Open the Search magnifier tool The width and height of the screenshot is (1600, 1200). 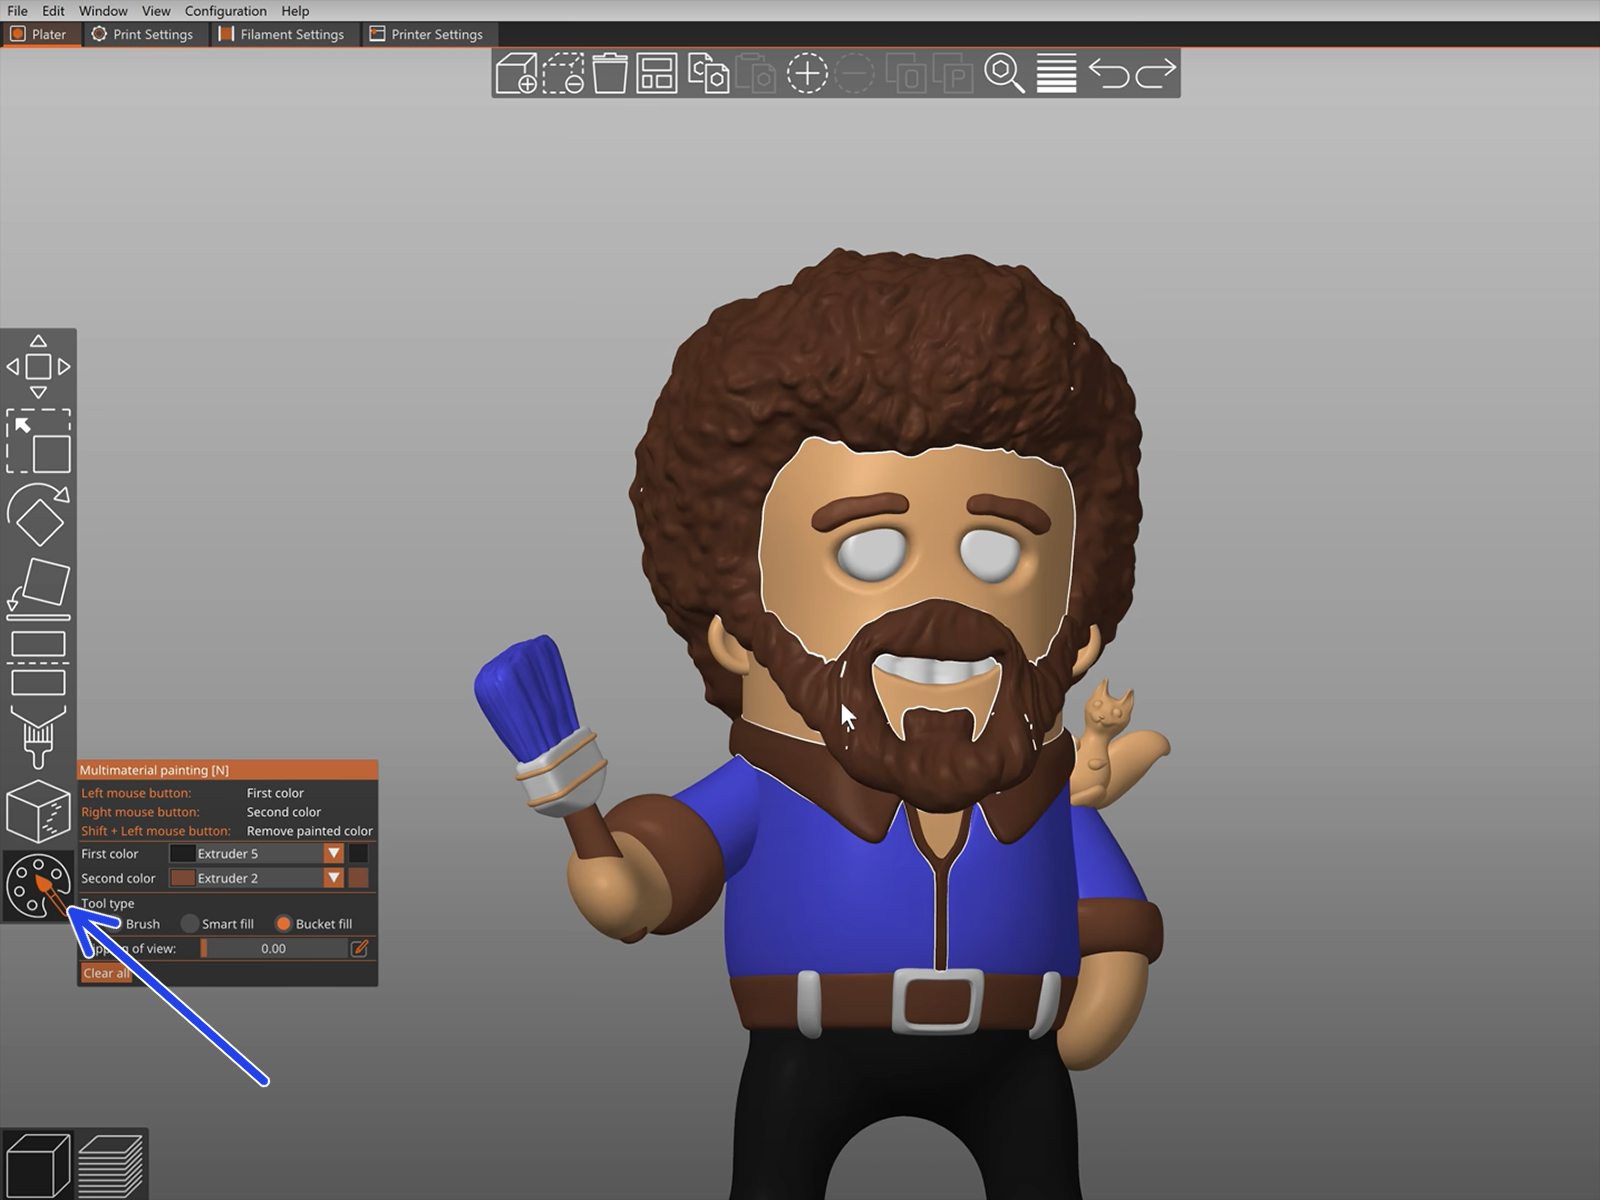pyautogui.click(x=1005, y=74)
